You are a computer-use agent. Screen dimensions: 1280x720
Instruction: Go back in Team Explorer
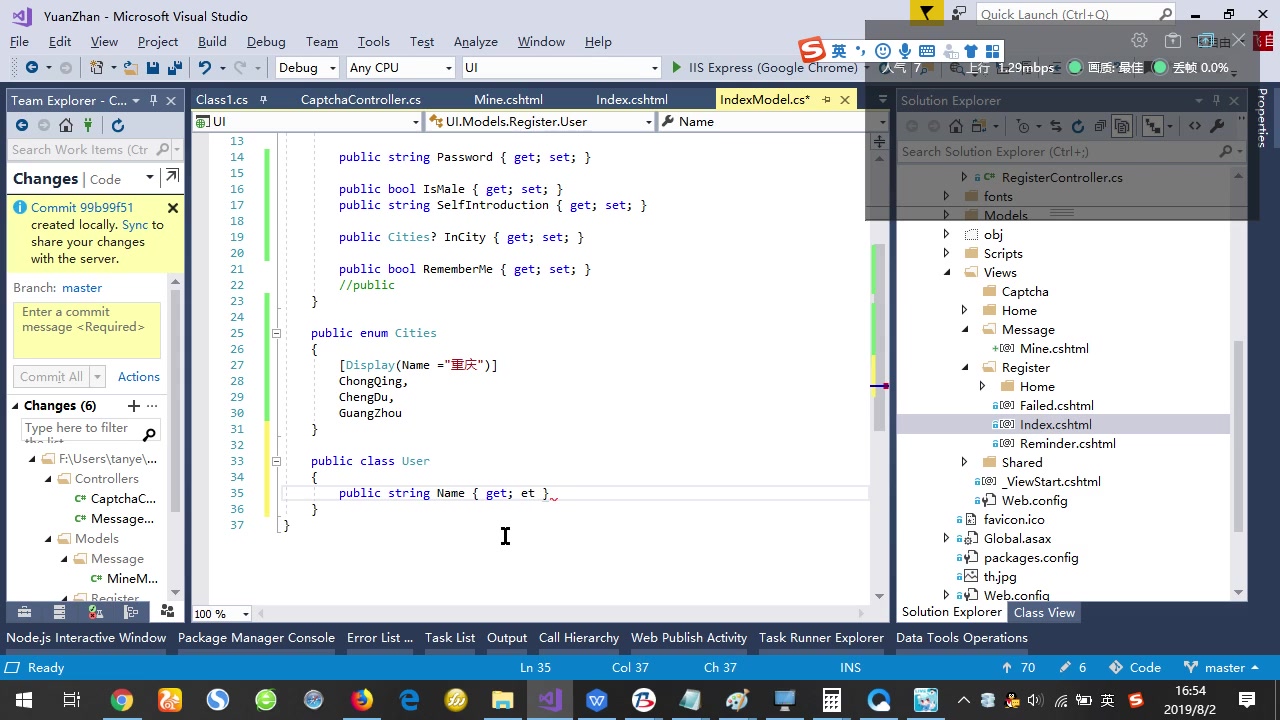[x=22, y=125]
